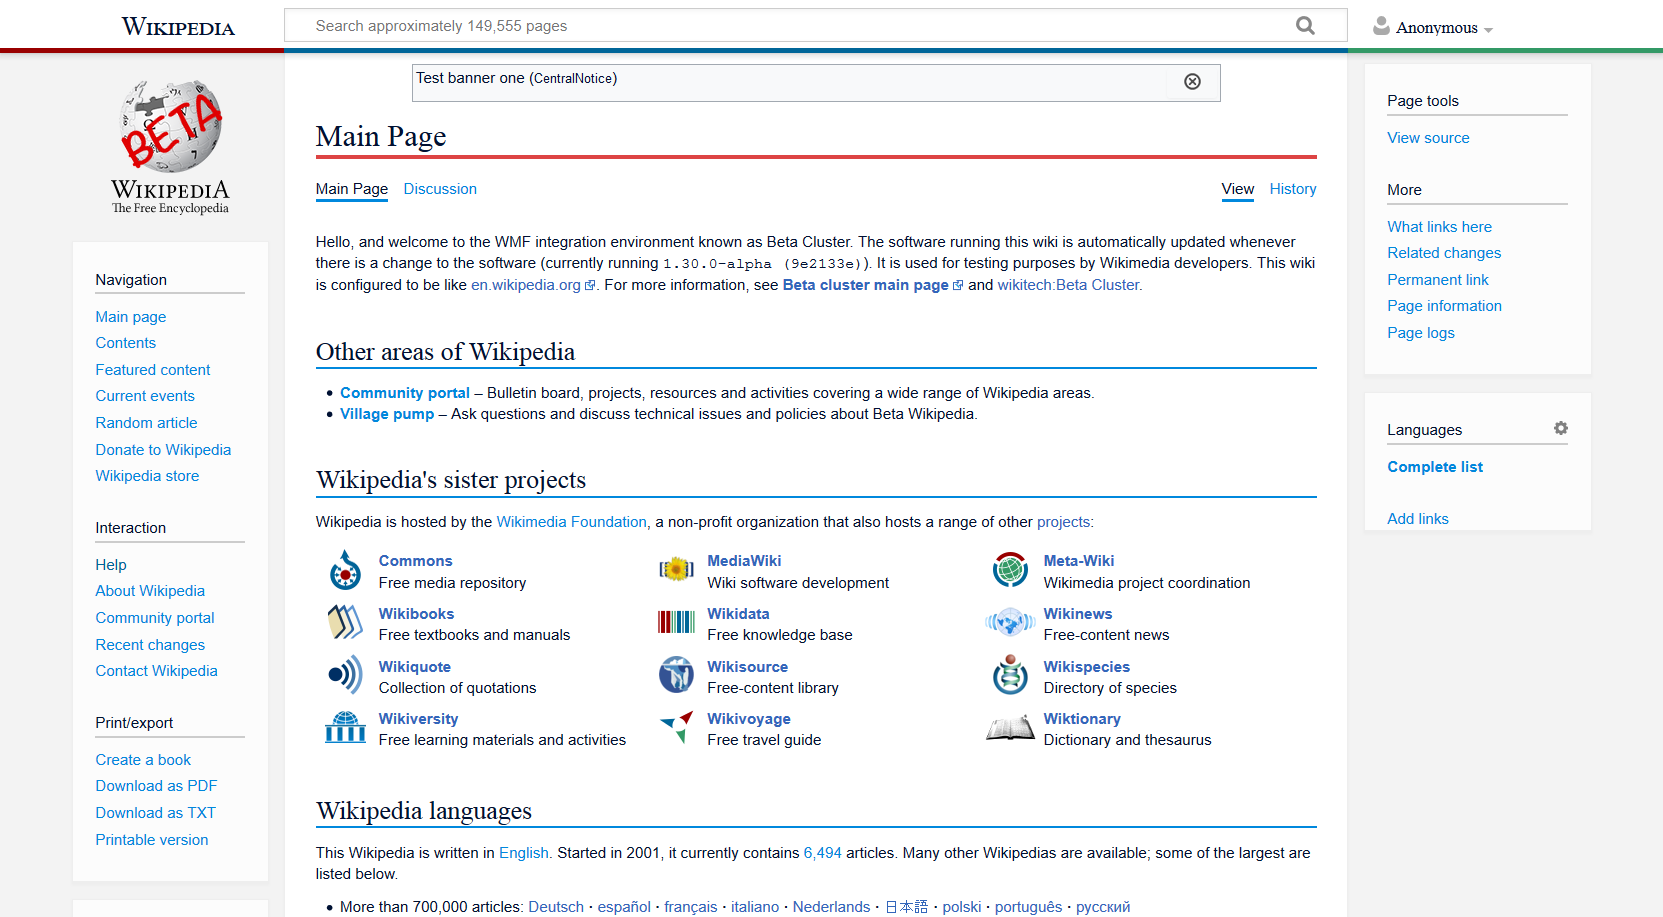
Task: Open Community portal in sidebar
Action: tap(155, 618)
